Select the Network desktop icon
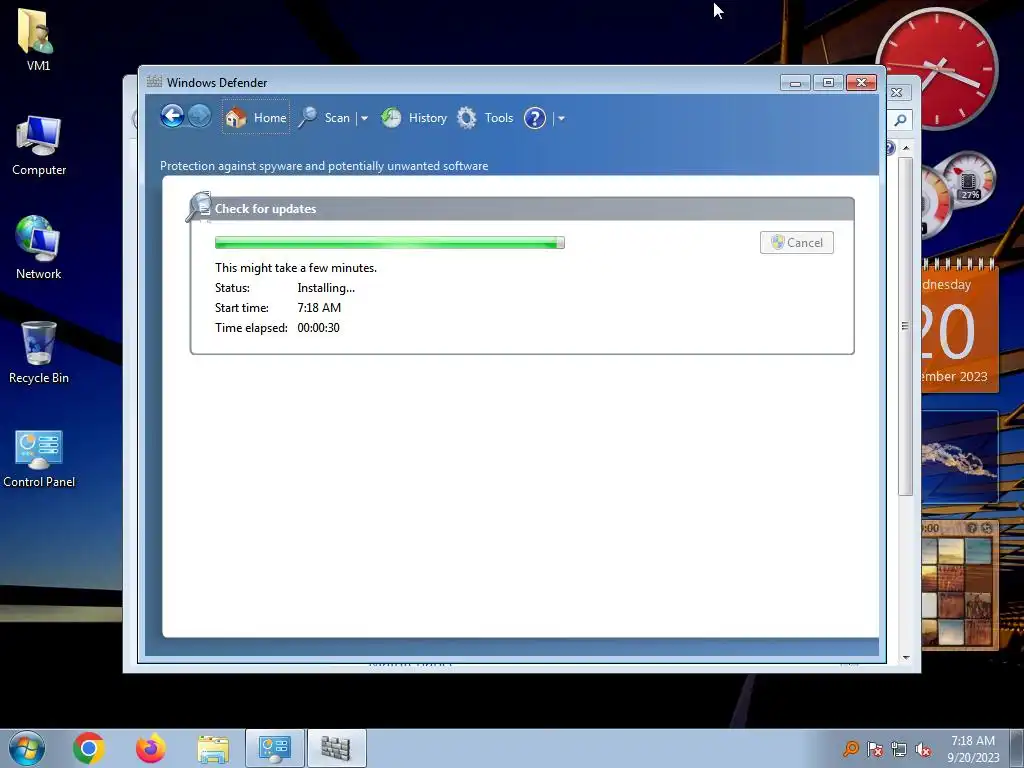The height and width of the screenshot is (768, 1024). tap(39, 248)
